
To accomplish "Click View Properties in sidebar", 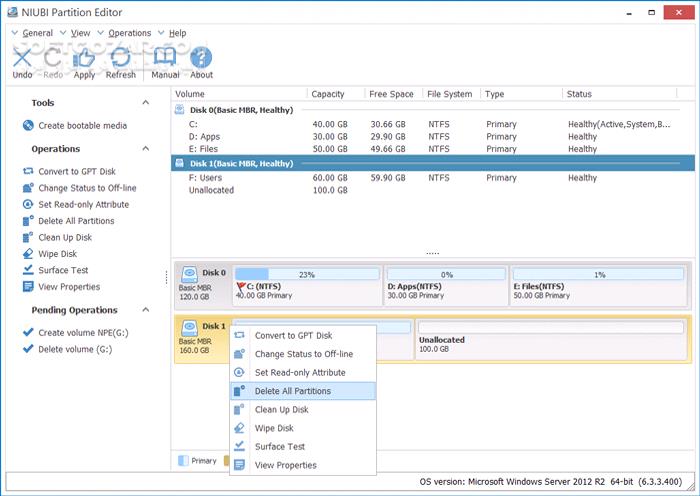I will (69, 287).
